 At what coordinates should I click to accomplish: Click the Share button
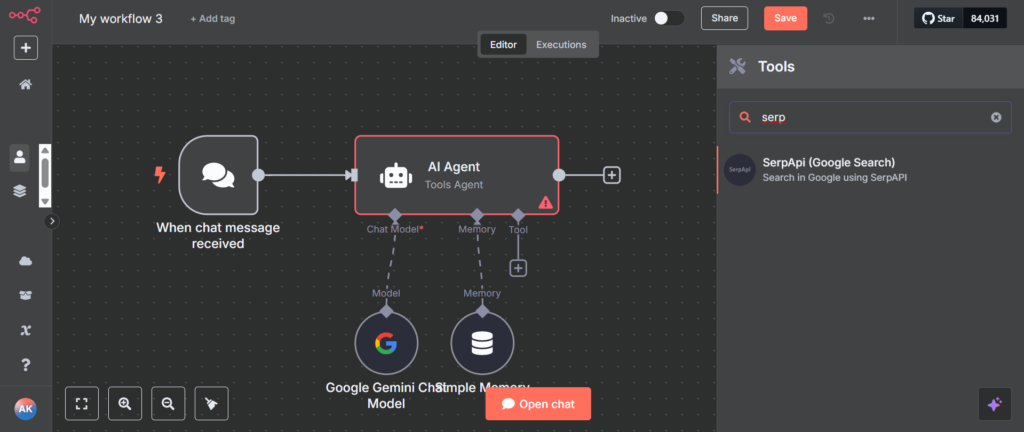tap(724, 18)
